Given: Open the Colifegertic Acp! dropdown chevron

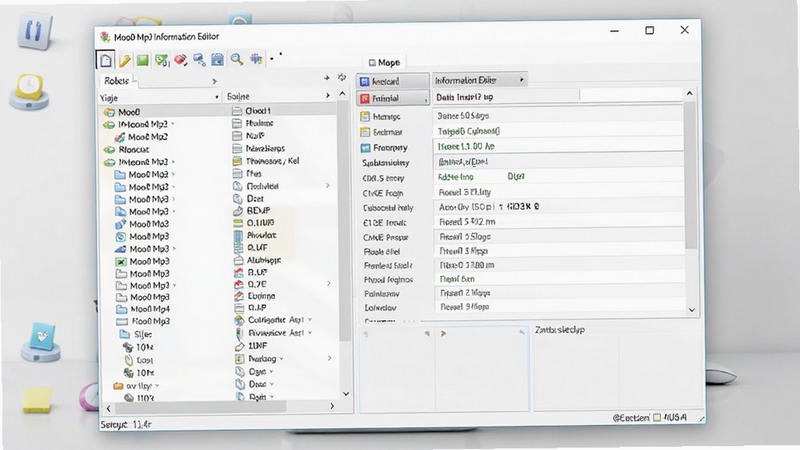Looking at the screenshot, I should click(310, 320).
